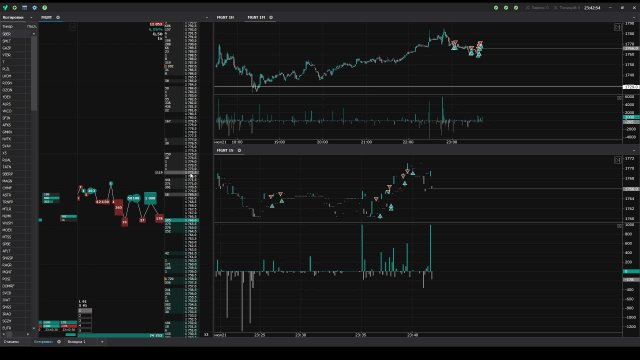The height and width of the screenshot is (360, 640).
Task: Open the Стаканы bottom tab
Action: pyautogui.click(x=11, y=342)
